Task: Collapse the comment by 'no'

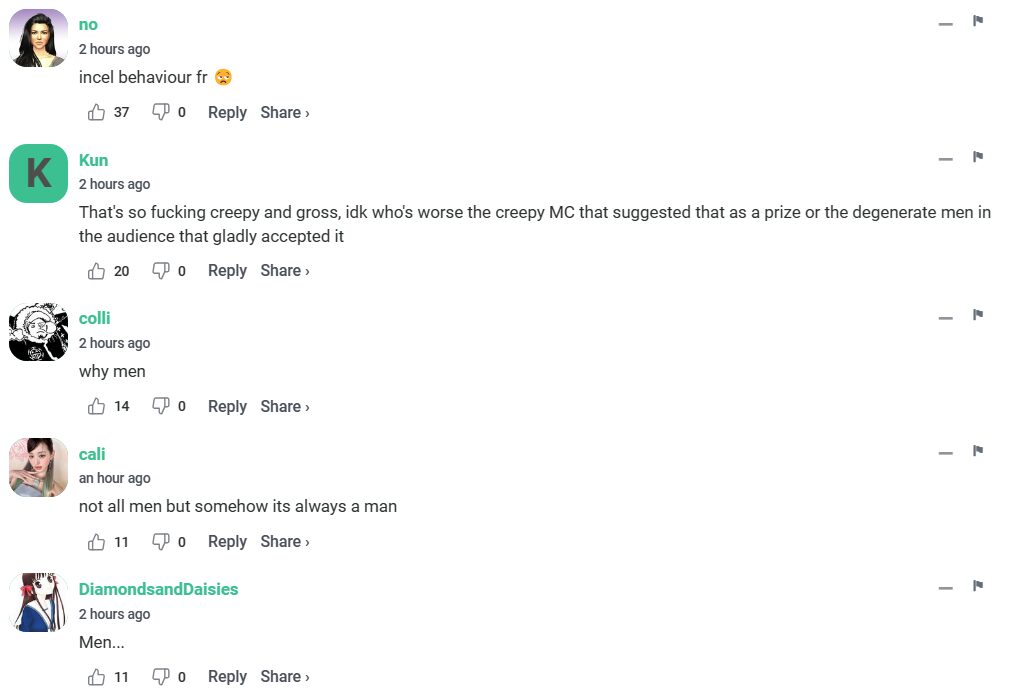Action: tap(945, 23)
